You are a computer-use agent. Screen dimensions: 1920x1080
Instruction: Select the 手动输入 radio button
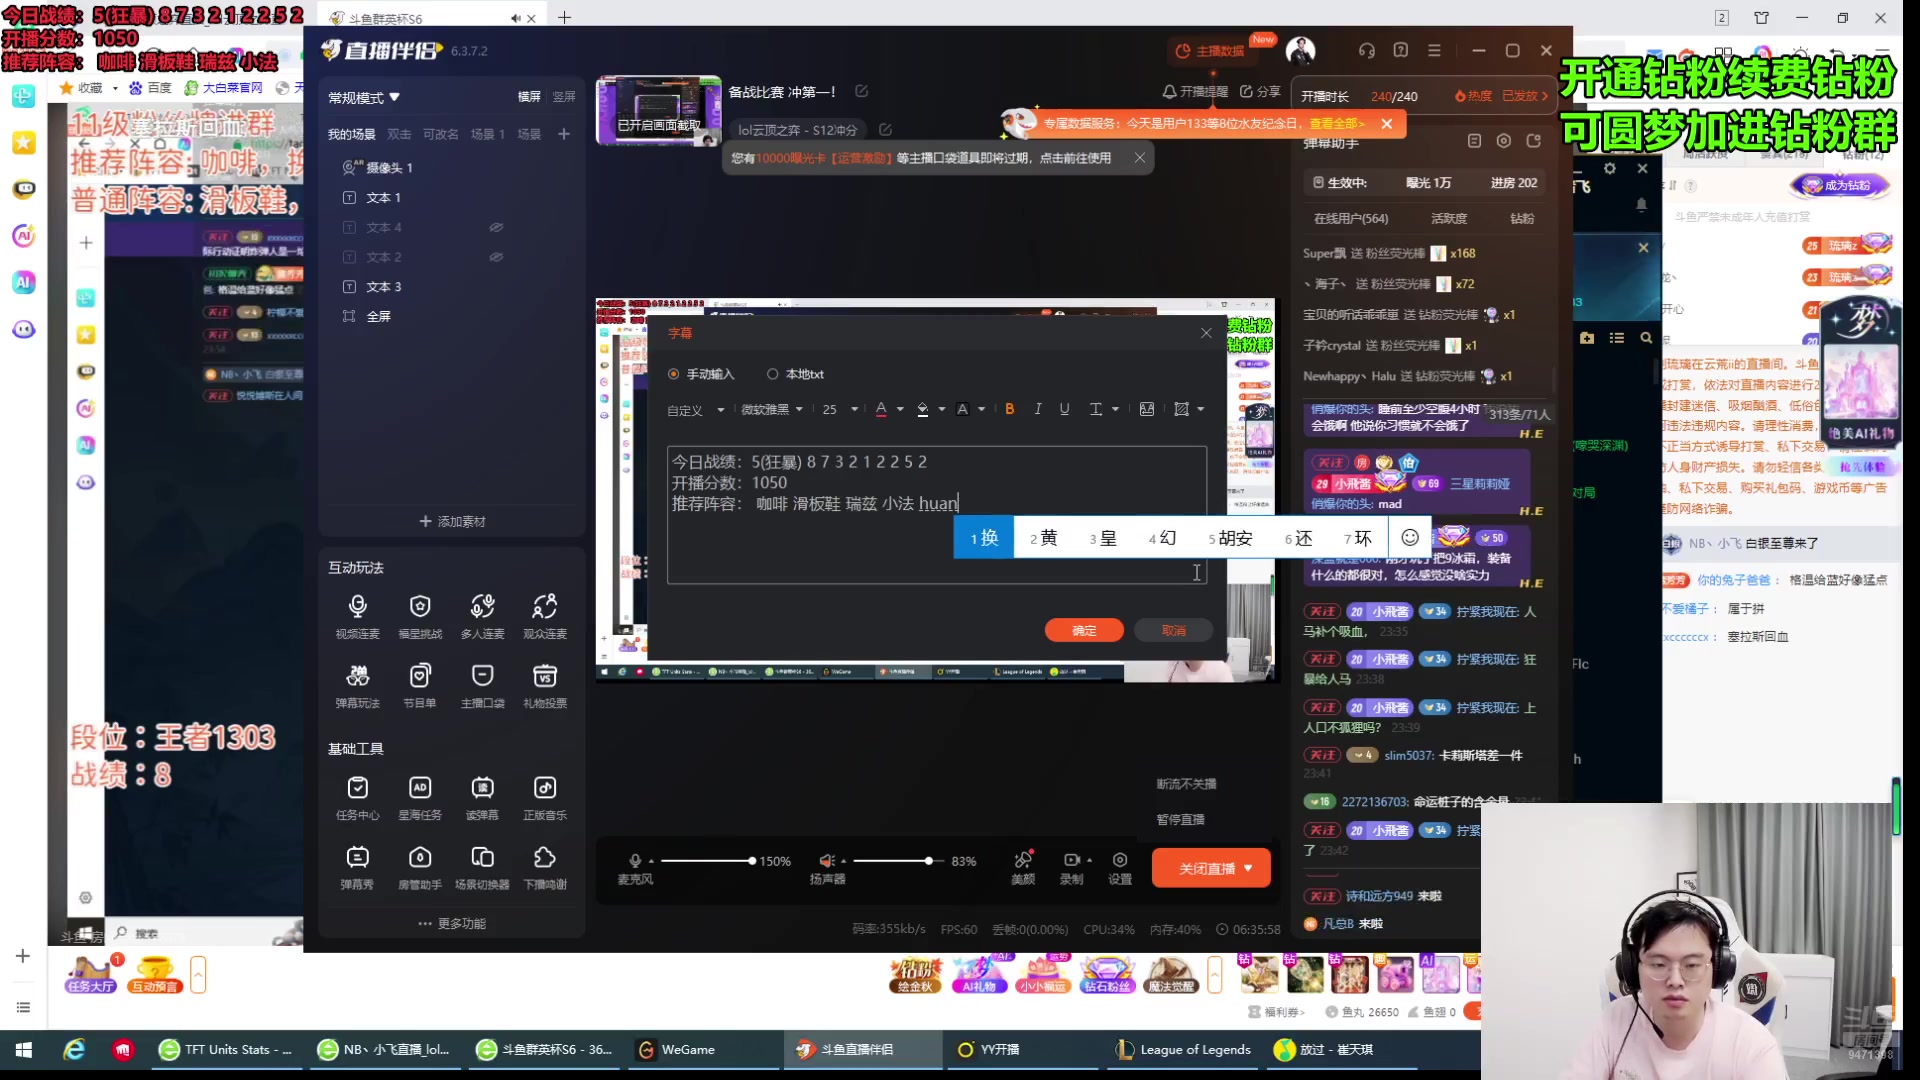[674, 373]
